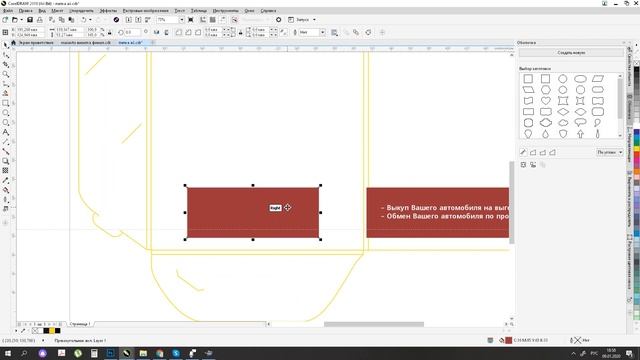640x360 pixels.
Task: Select the Polygon tool
Action: tap(5, 122)
